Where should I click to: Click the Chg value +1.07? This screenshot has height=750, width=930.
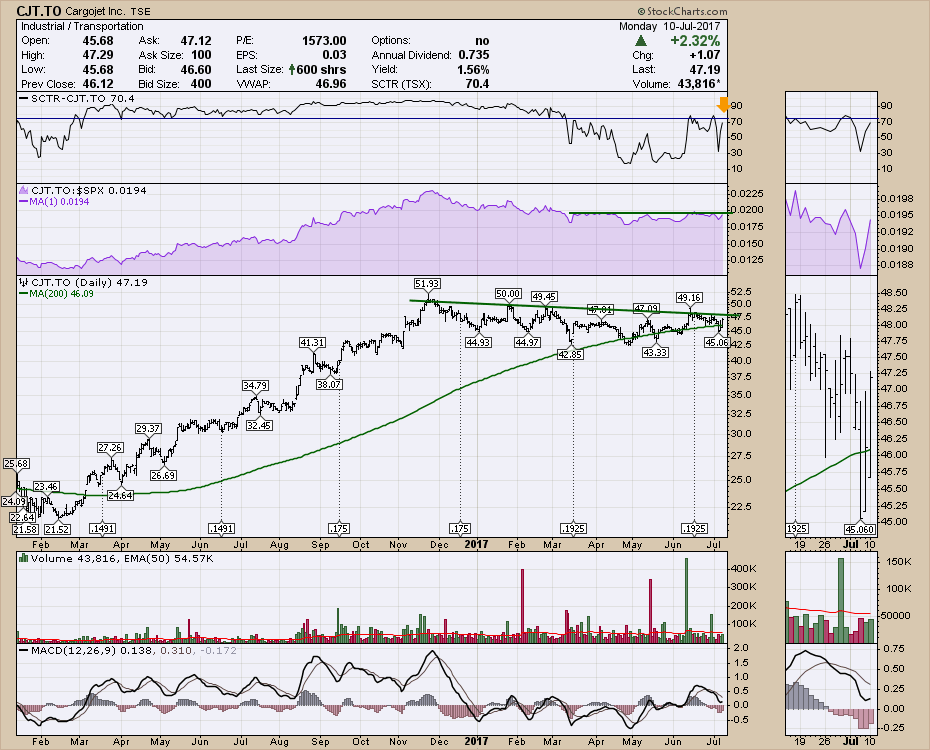[x=705, y=55]
